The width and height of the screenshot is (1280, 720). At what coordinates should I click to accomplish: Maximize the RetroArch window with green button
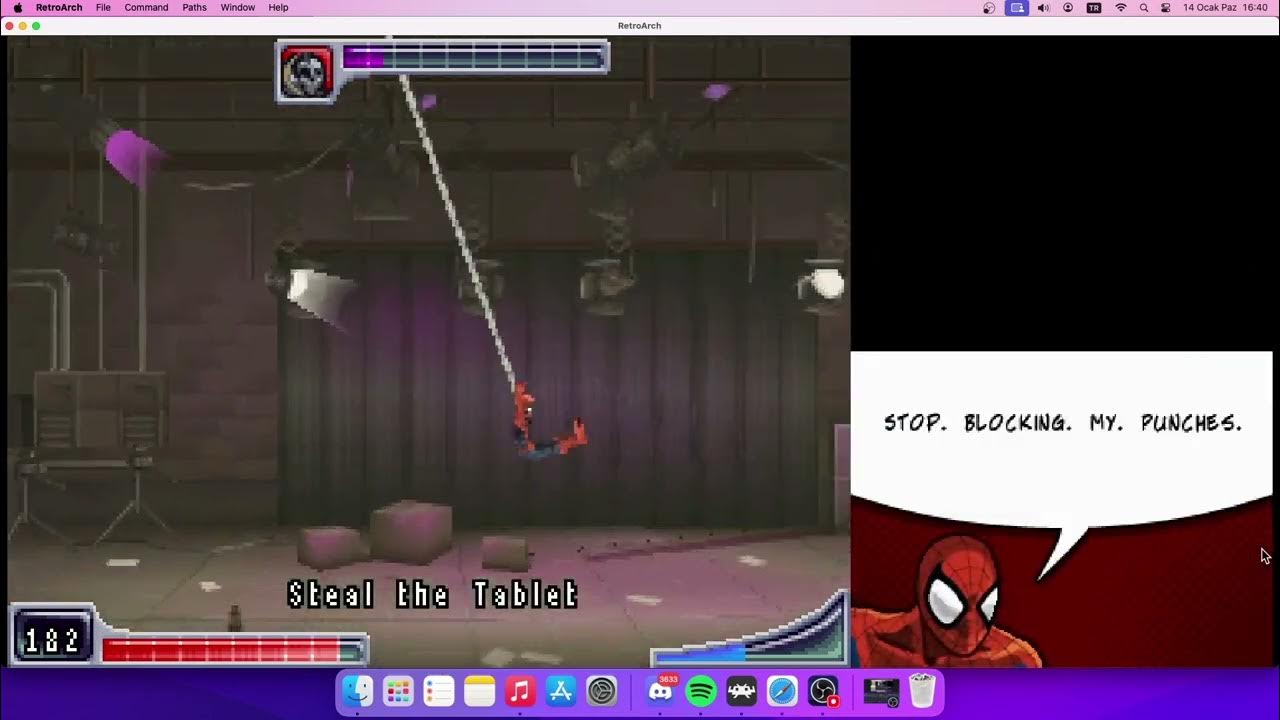tap(36, 26)
